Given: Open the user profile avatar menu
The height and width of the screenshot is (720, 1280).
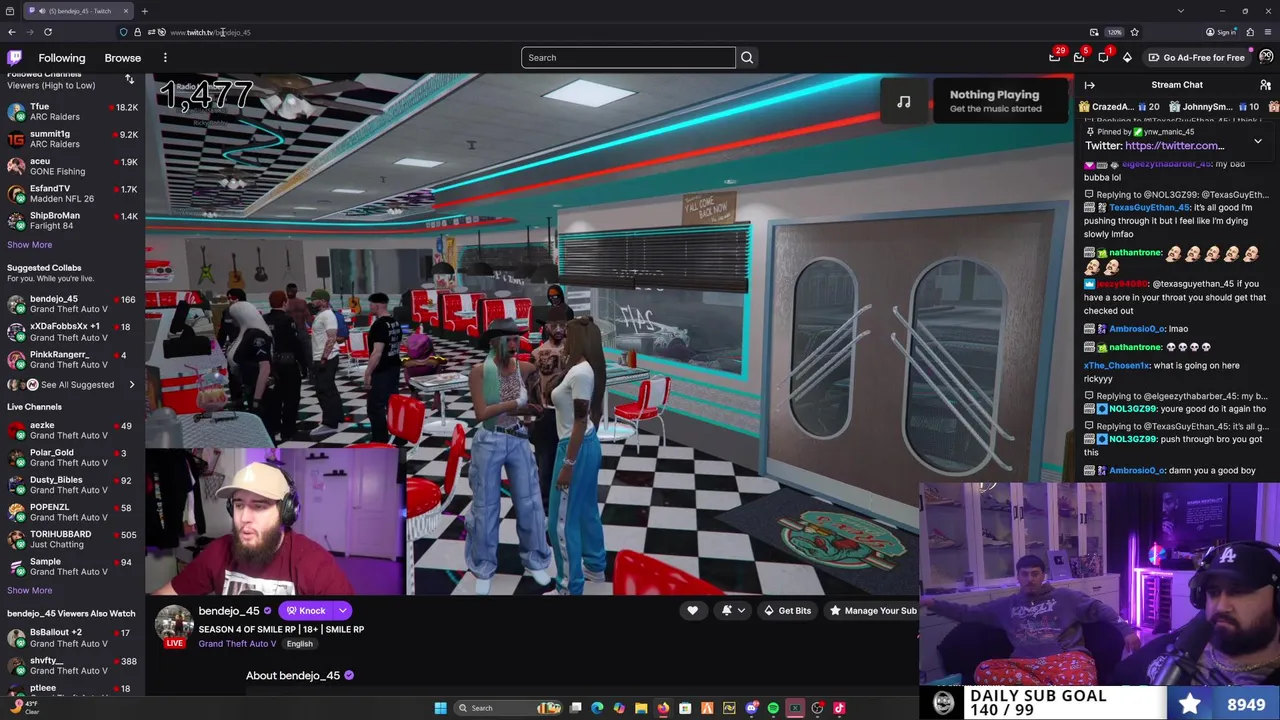Looking at the screenshot, I should [1266, 57].
